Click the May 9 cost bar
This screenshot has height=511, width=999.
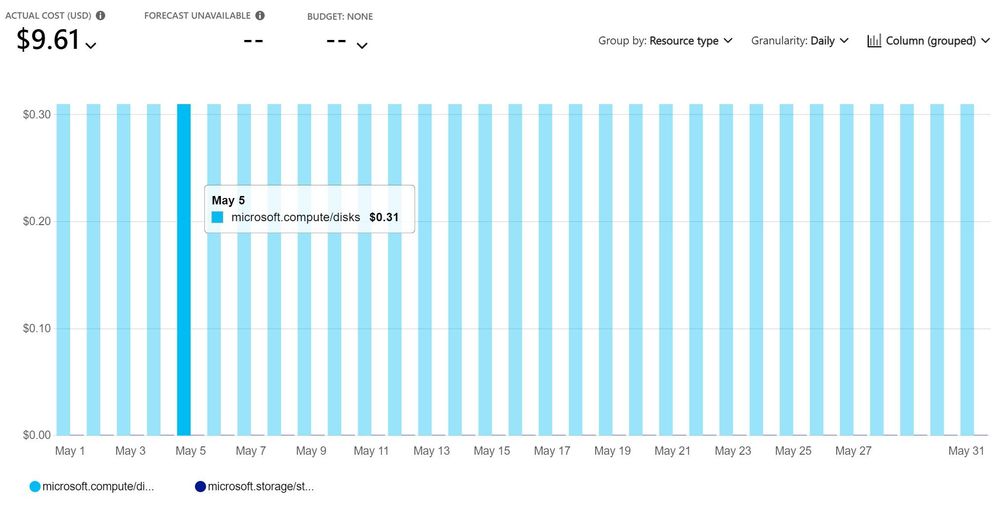(x=304, y=270)
